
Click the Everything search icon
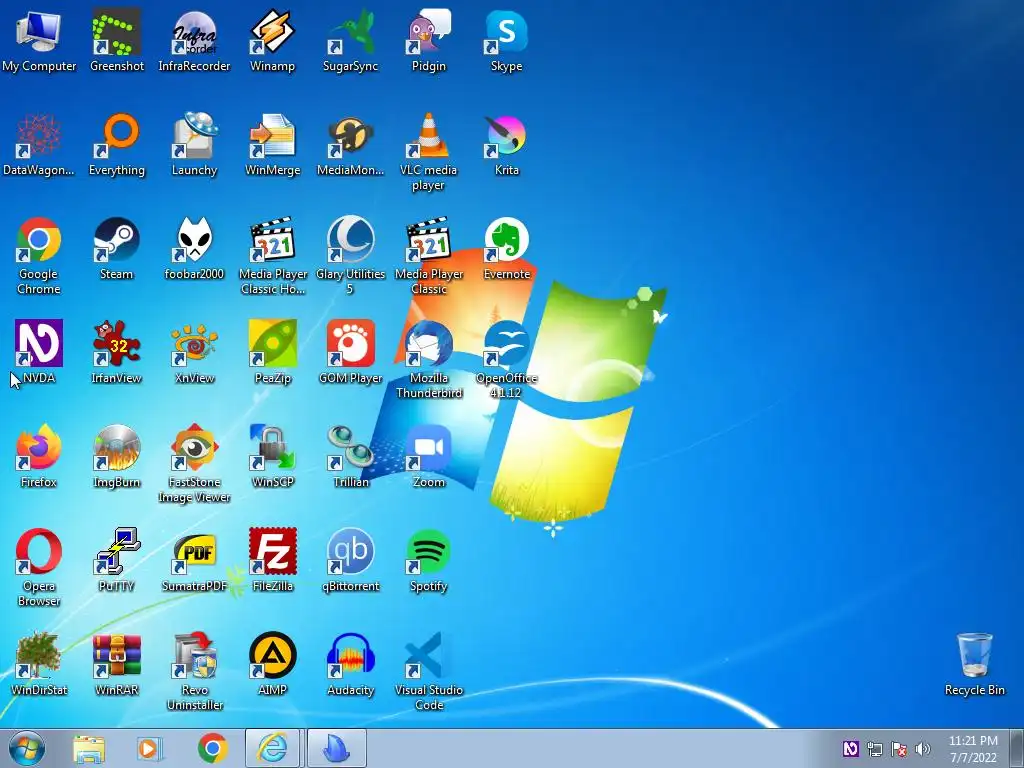pyautogui.click(x=116, y=136)
